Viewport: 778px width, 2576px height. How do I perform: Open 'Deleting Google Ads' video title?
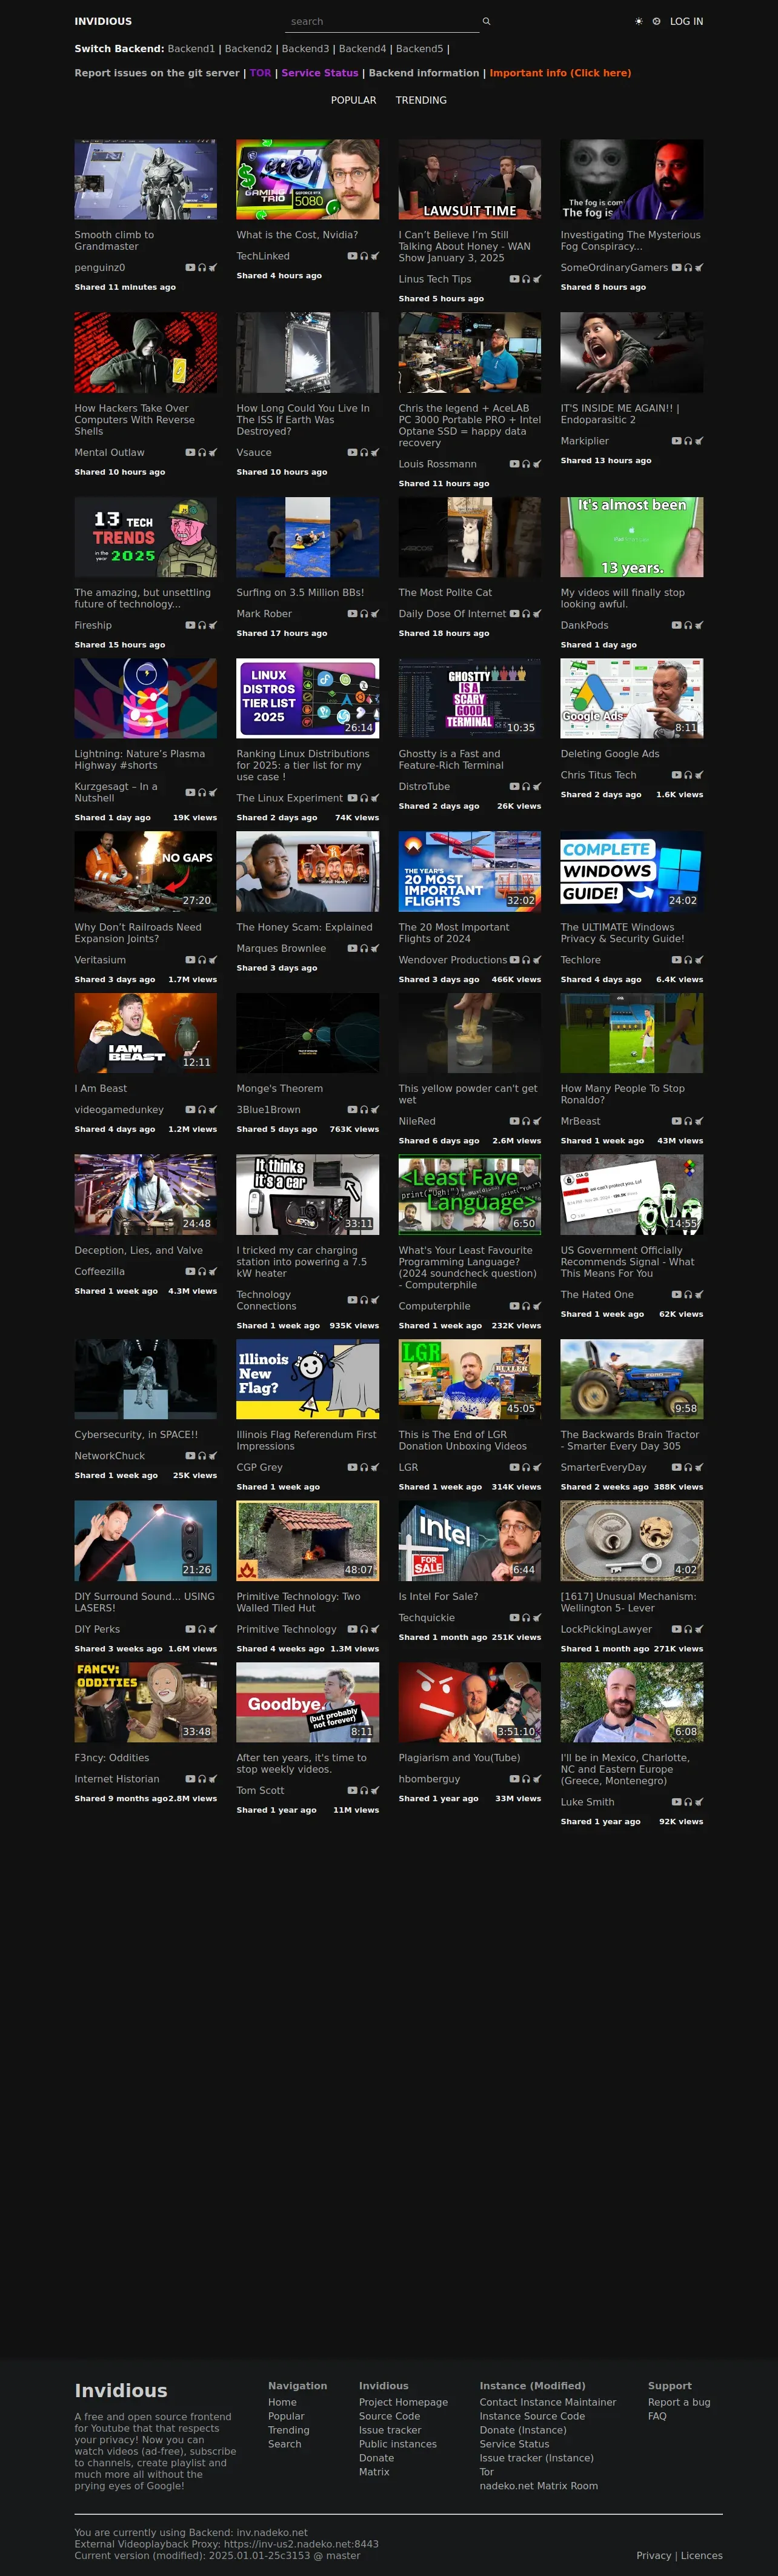click(x=610, y=754)
